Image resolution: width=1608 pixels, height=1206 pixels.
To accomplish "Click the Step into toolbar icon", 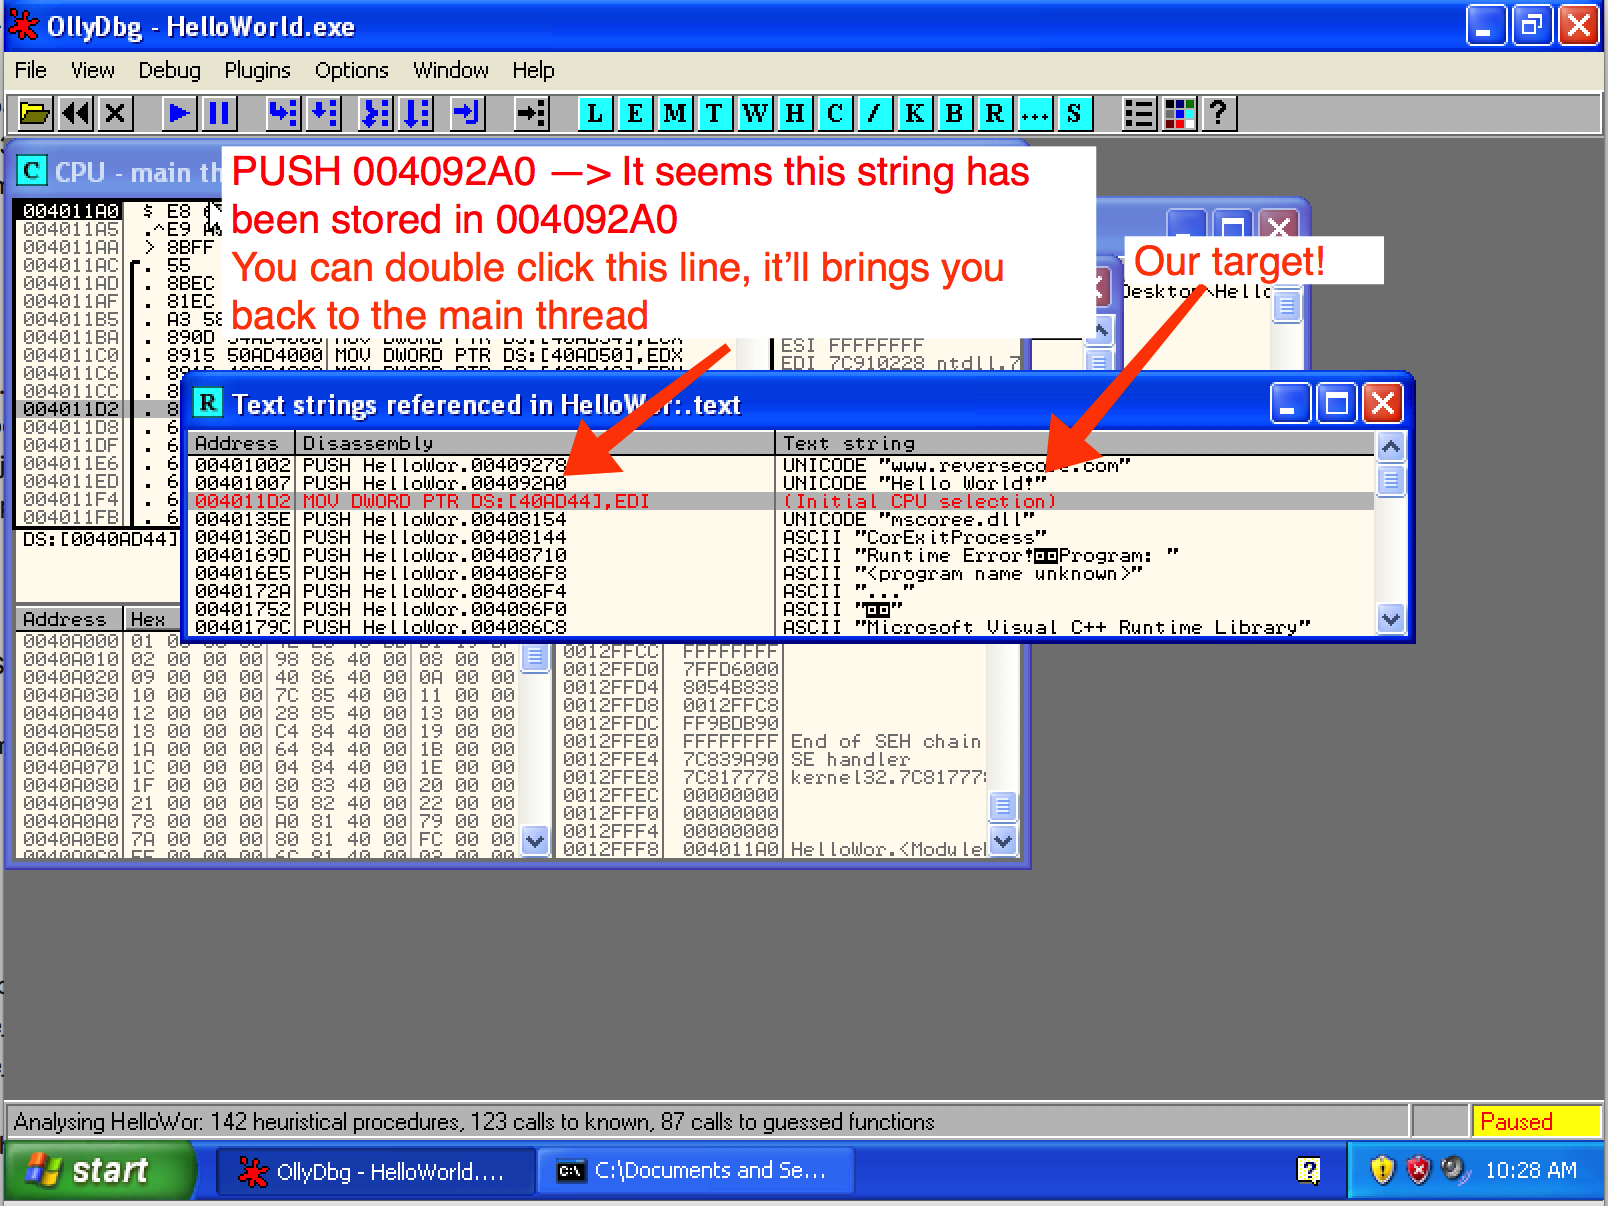I will (x=283, y=113).
